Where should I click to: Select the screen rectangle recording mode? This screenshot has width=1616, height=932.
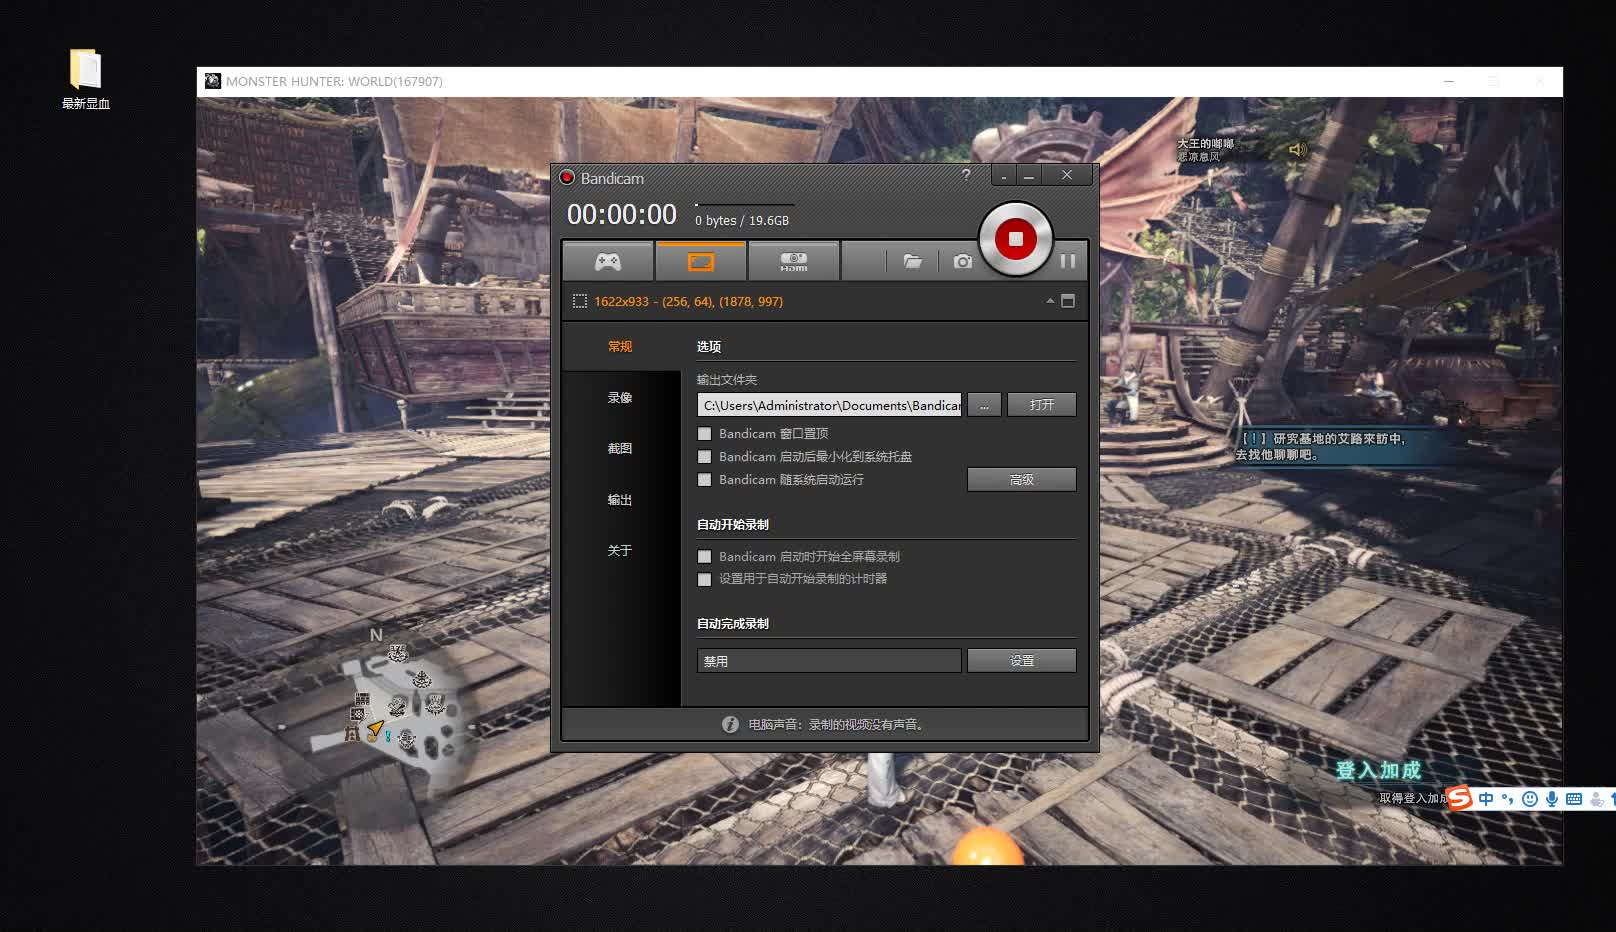[x=701, y=261]
